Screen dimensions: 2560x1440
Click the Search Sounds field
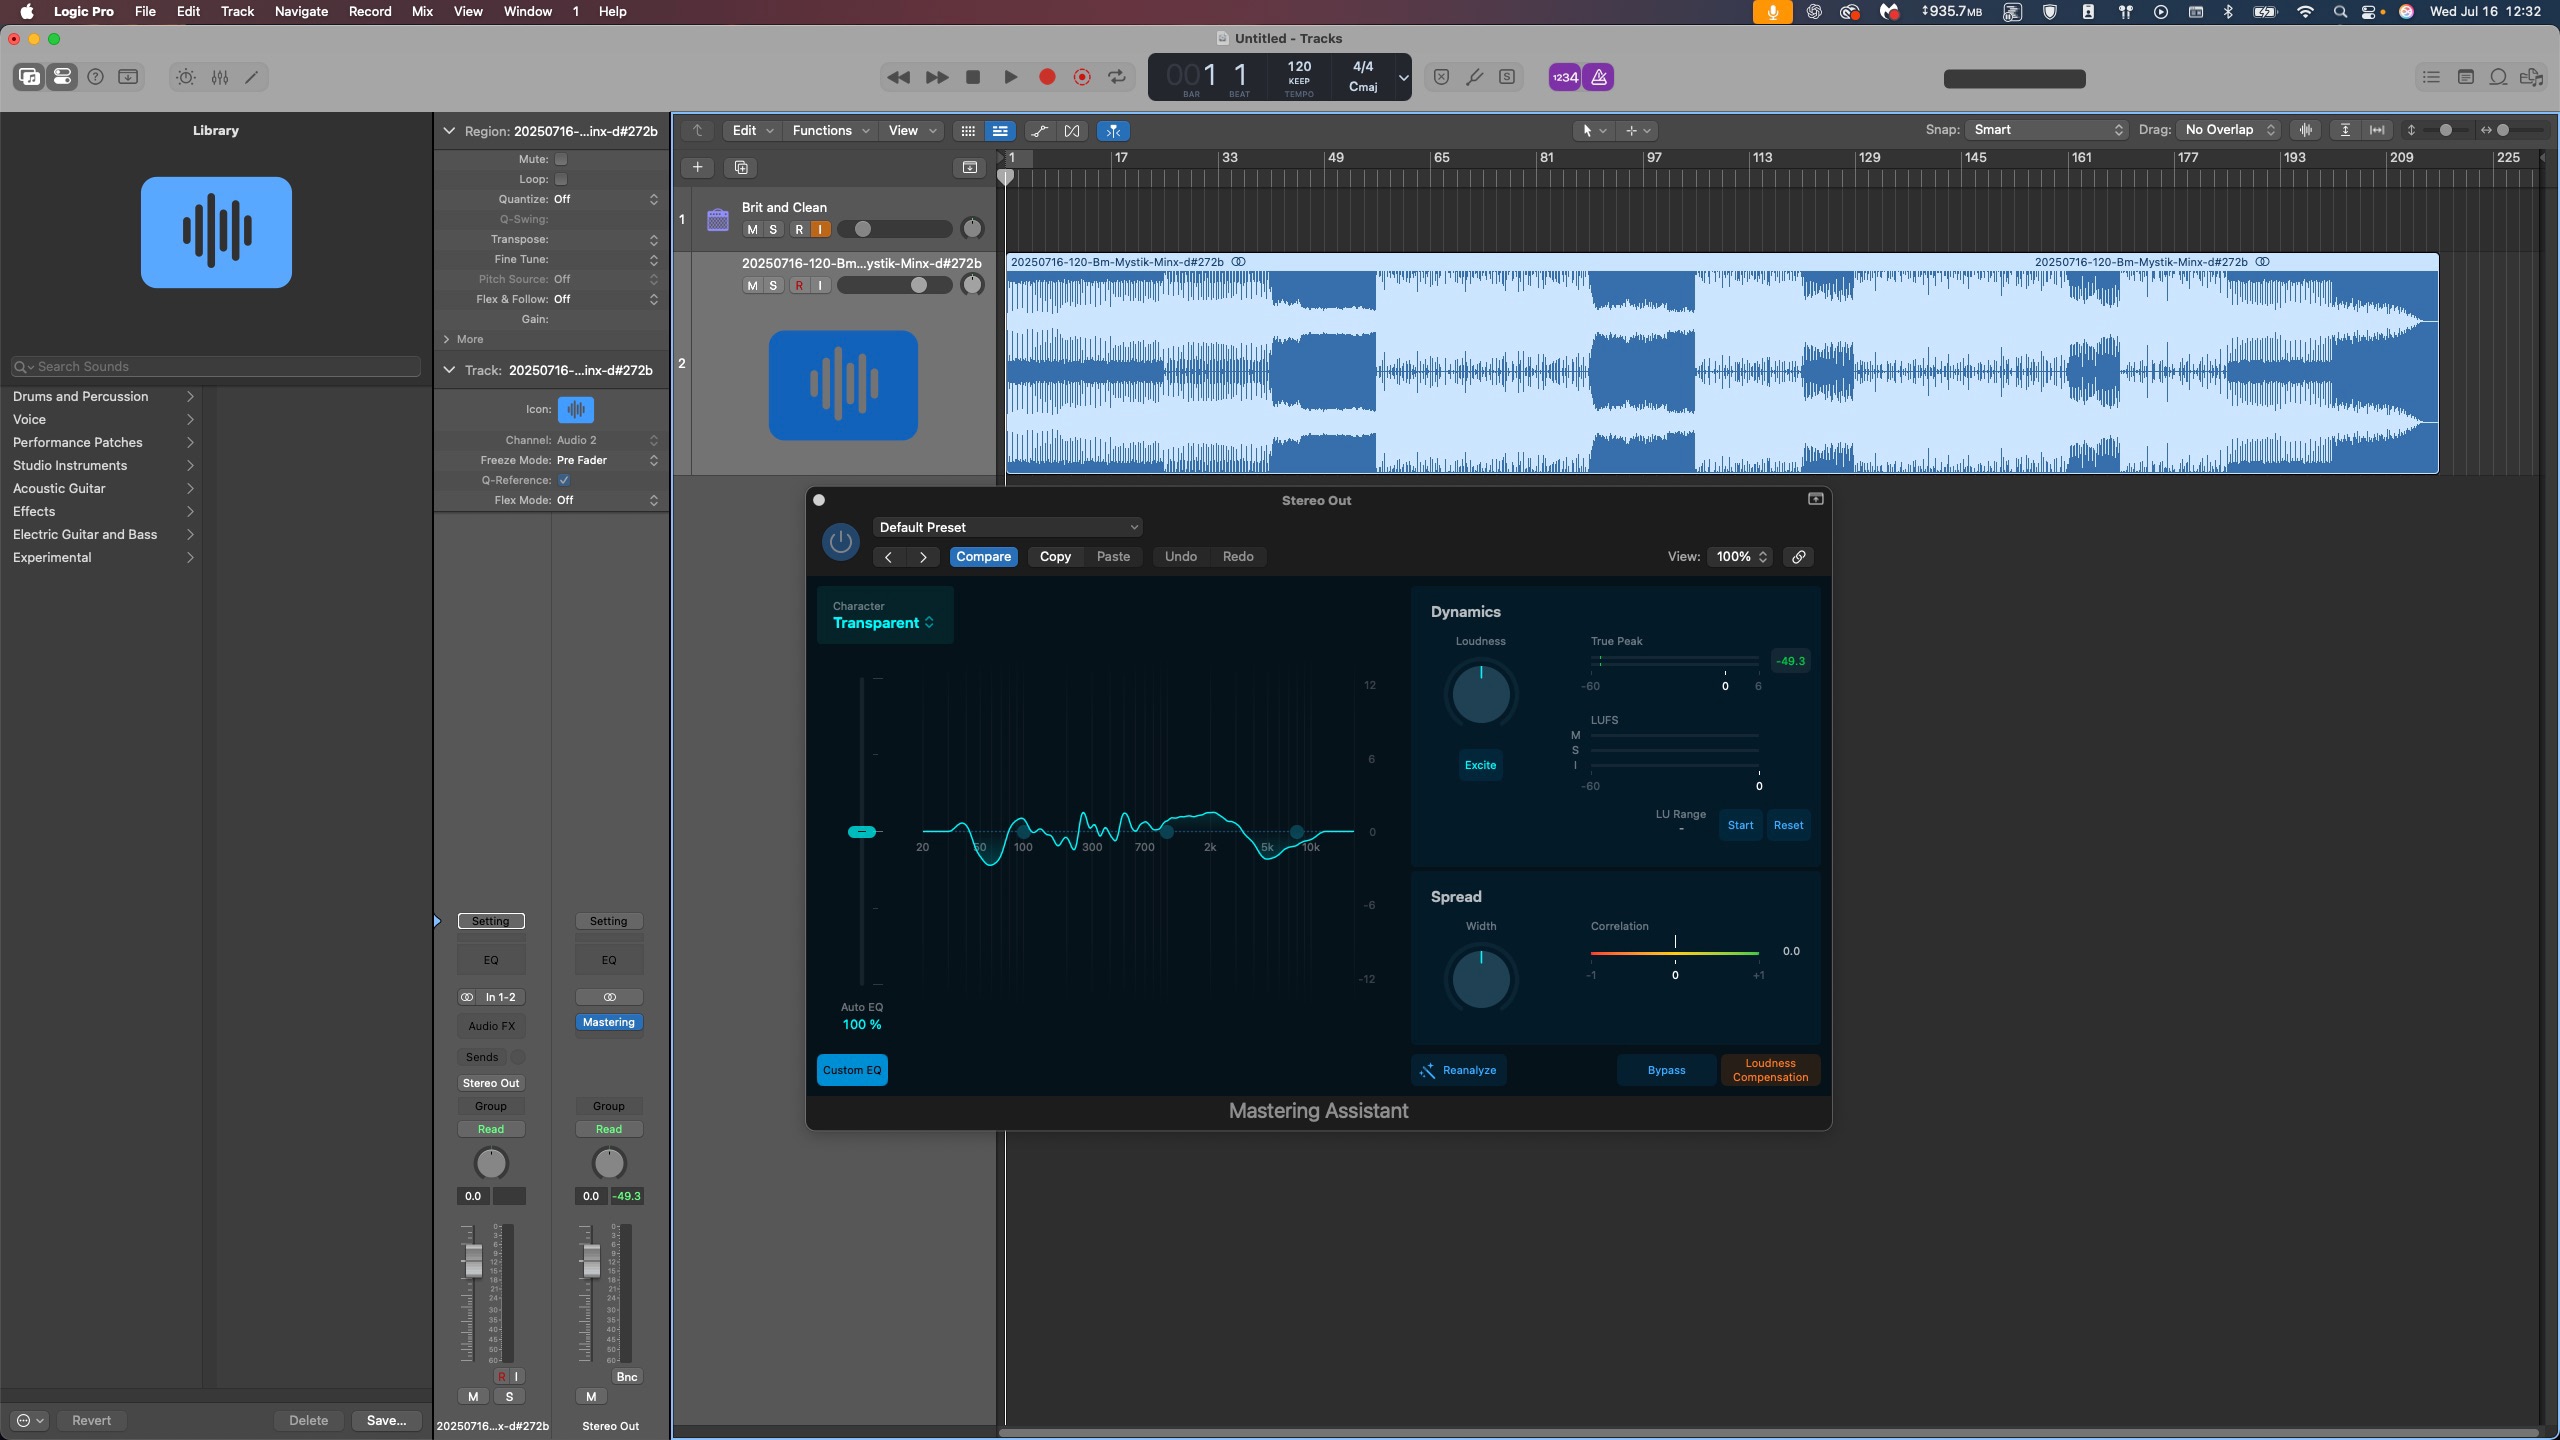[x=215, y=366]
